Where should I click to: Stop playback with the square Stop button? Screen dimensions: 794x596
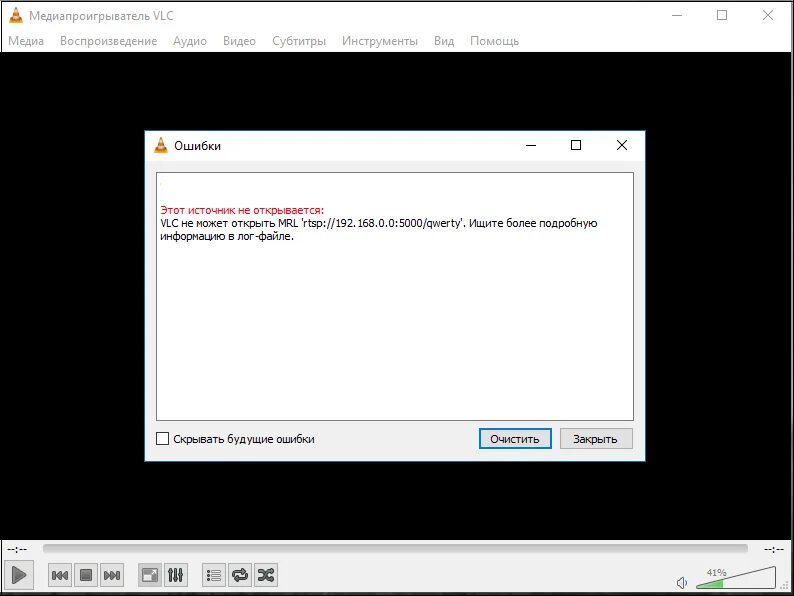pyautogui.click(x=86, y=575)
